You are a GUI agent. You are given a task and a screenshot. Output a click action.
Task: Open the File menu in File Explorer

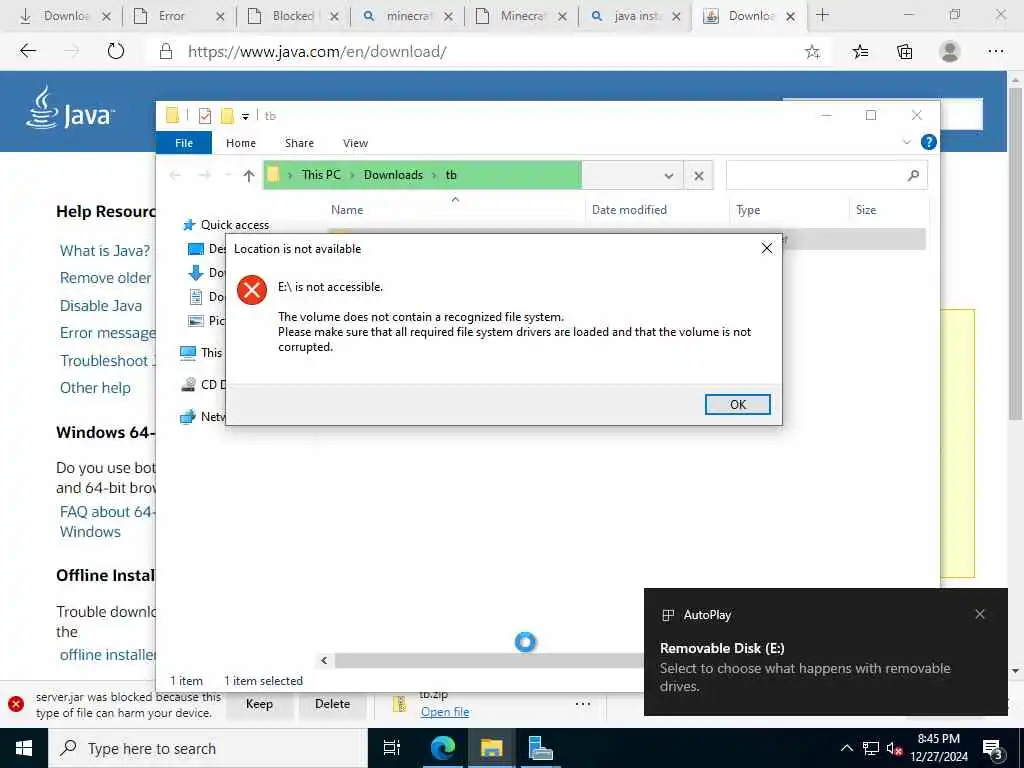coord(184,142)
